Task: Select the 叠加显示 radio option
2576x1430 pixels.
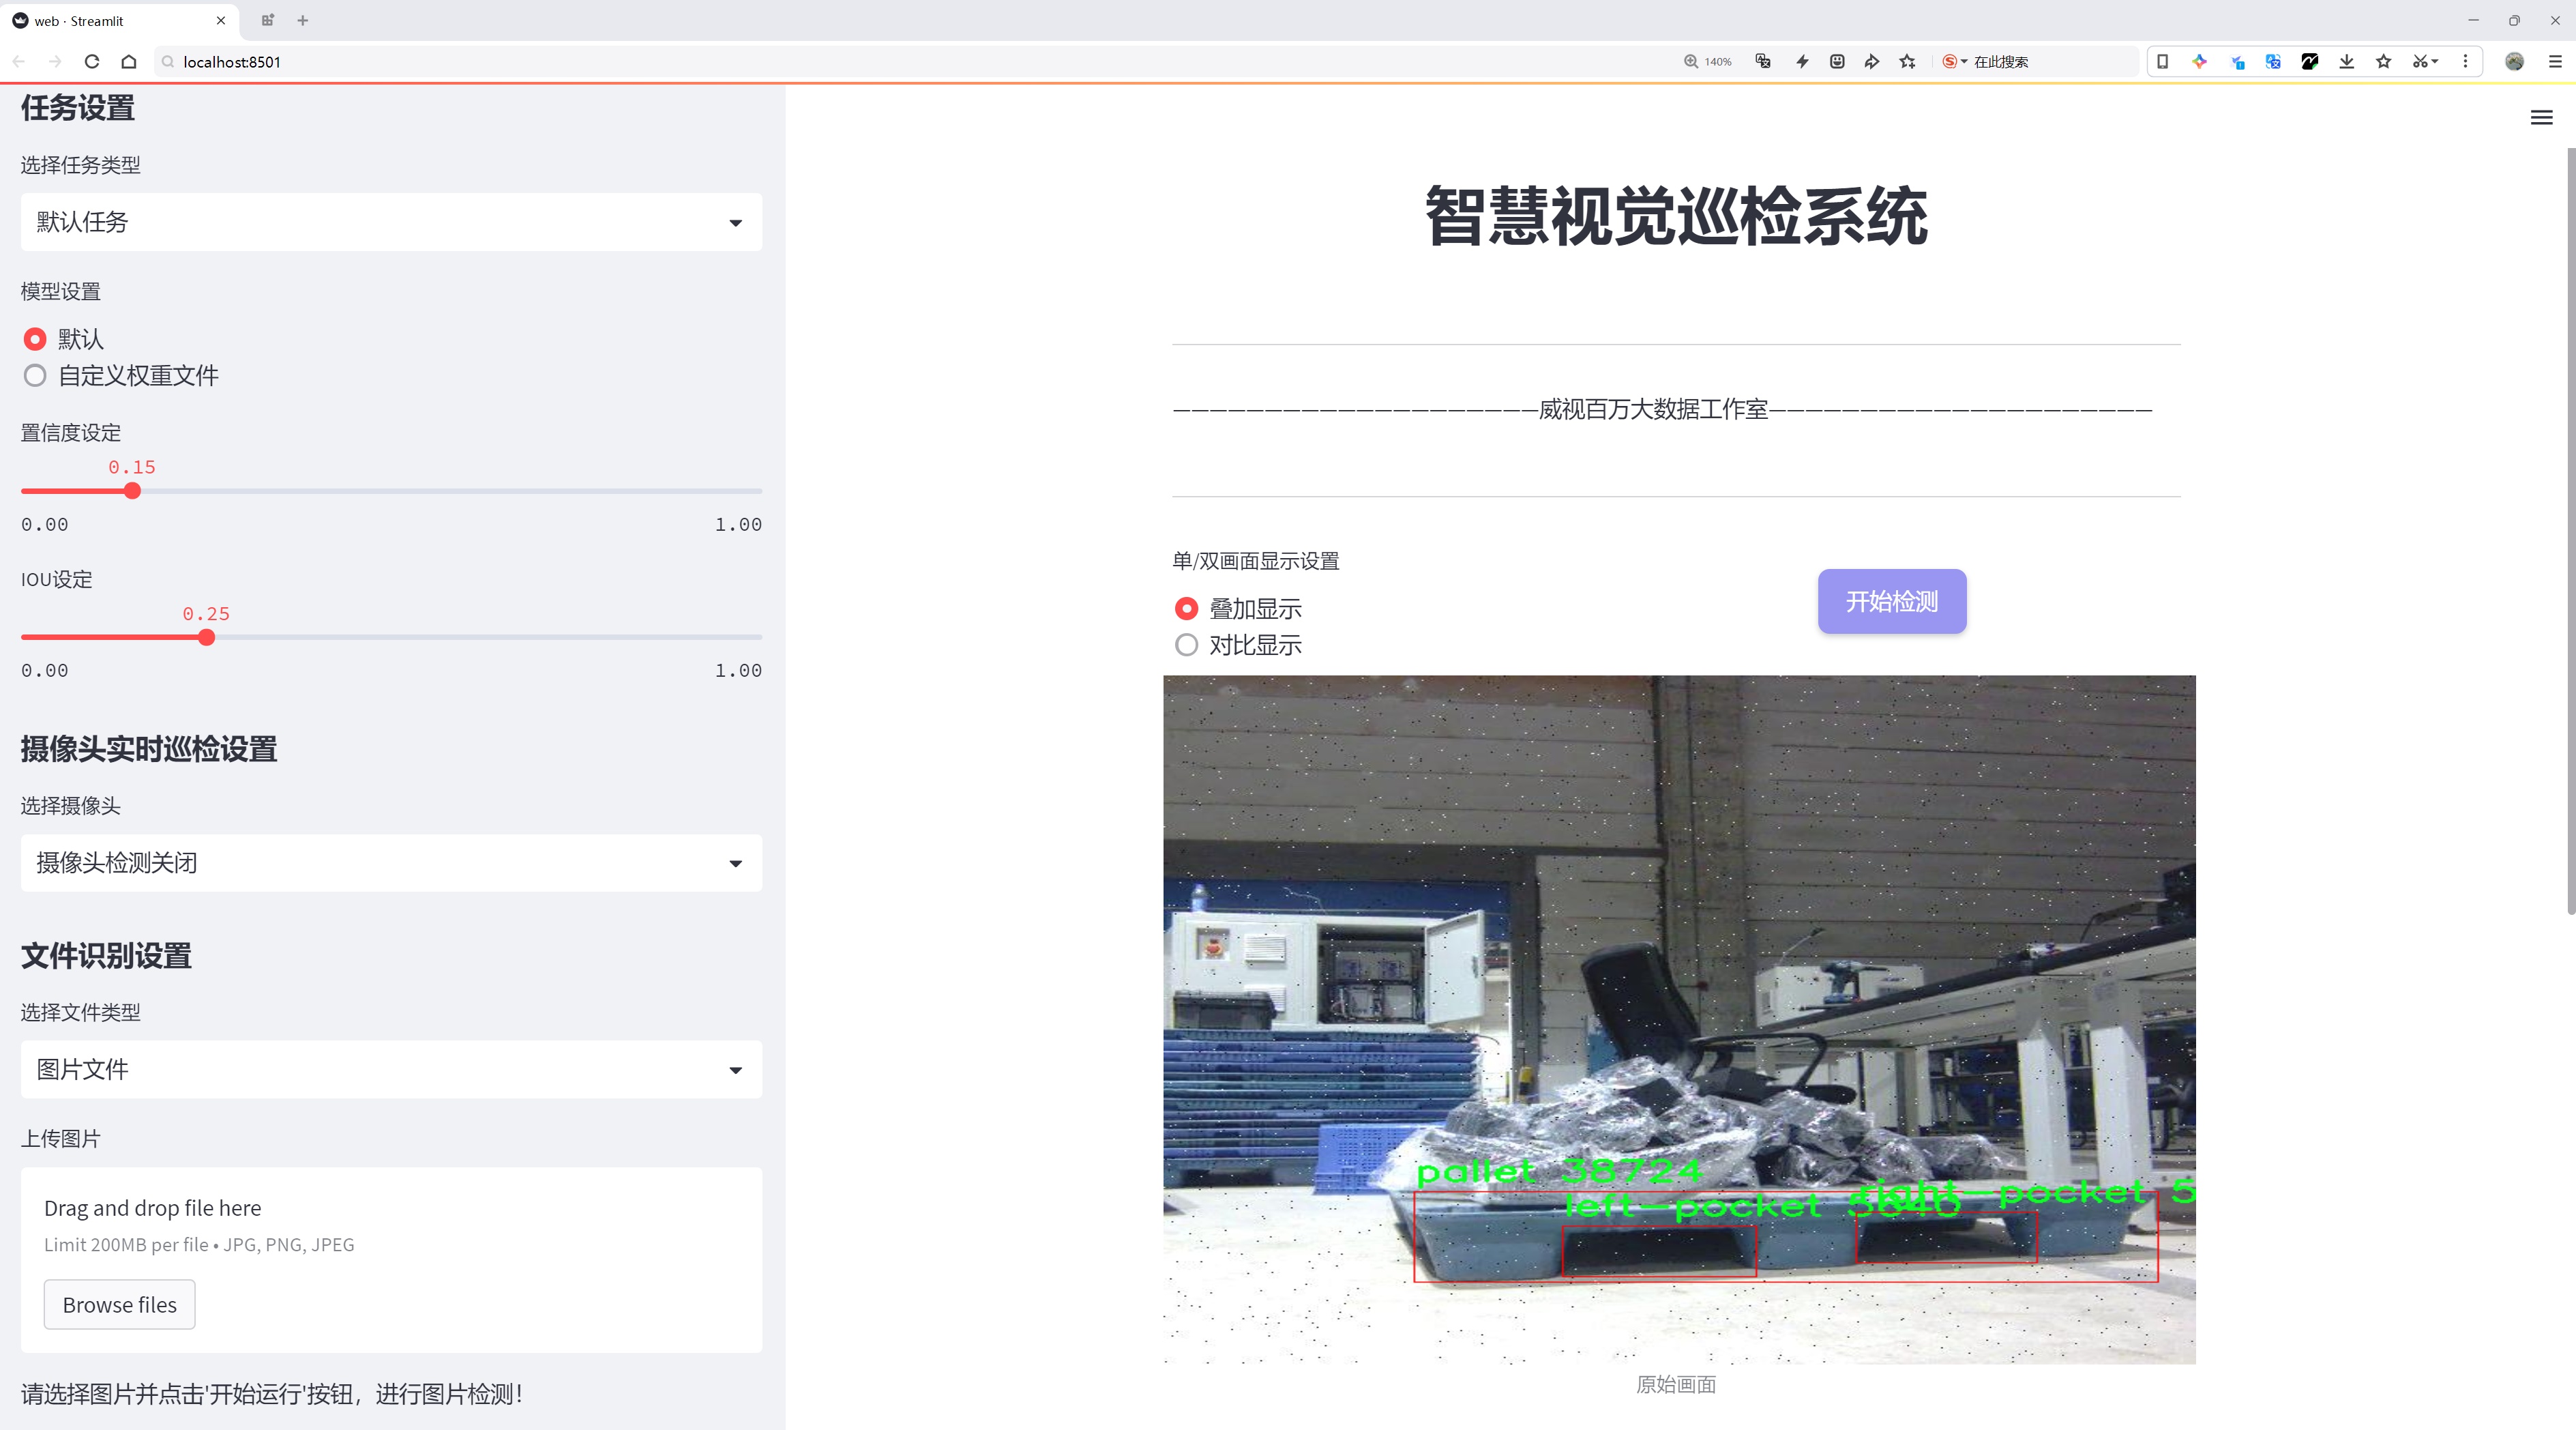Action: point(1186,609)
